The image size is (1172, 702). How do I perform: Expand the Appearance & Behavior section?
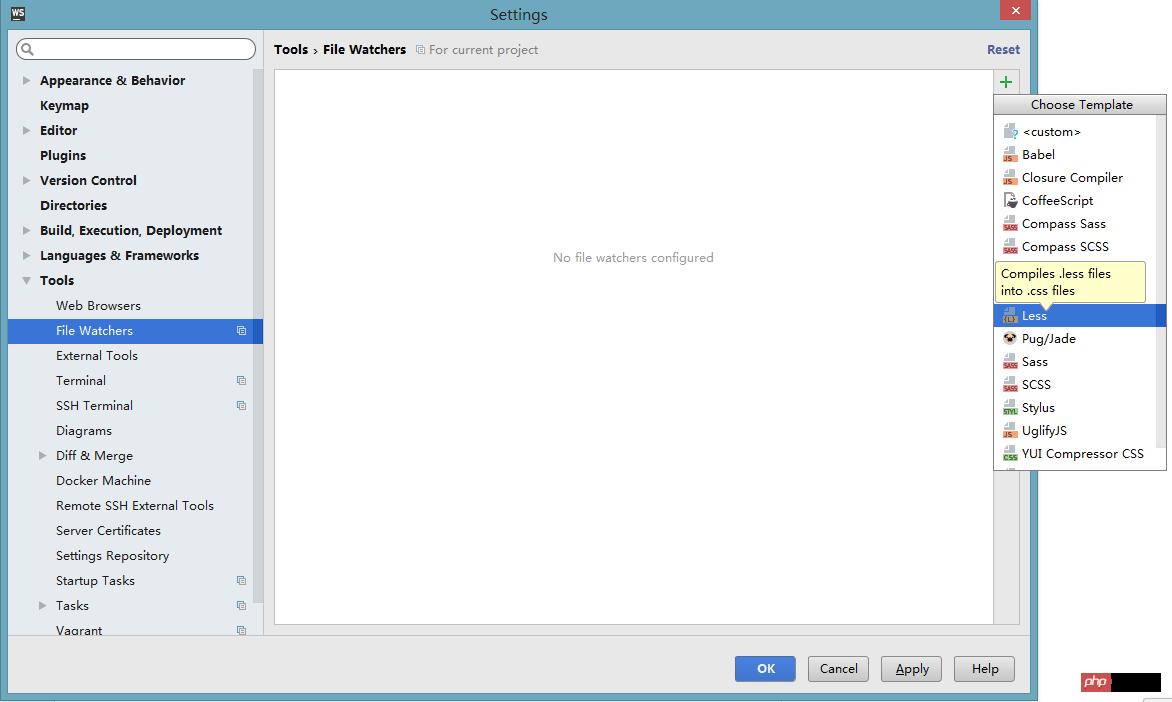27,81
